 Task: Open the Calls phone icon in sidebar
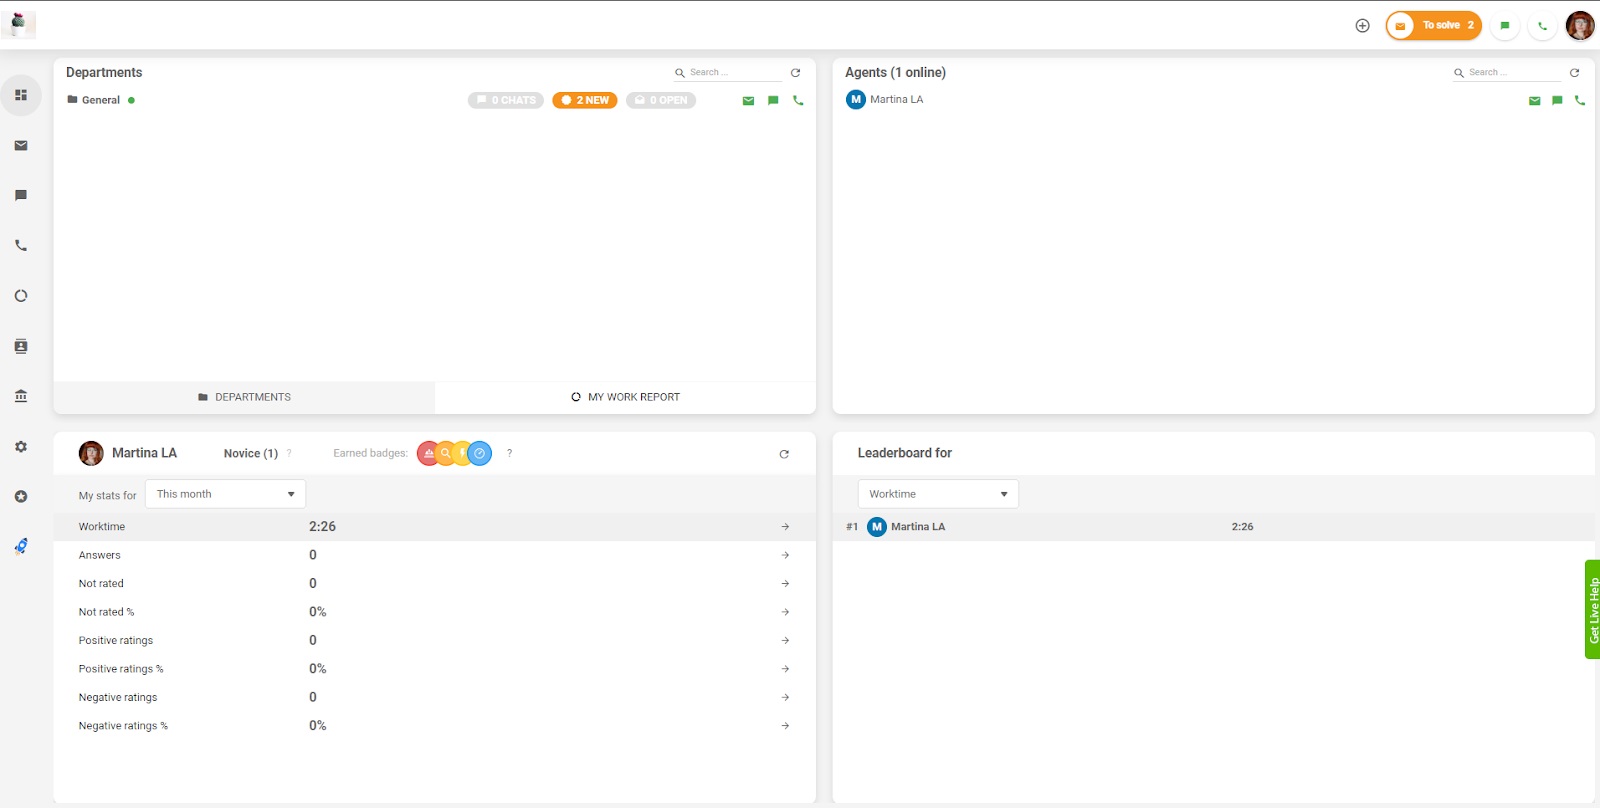click(21, 246)
